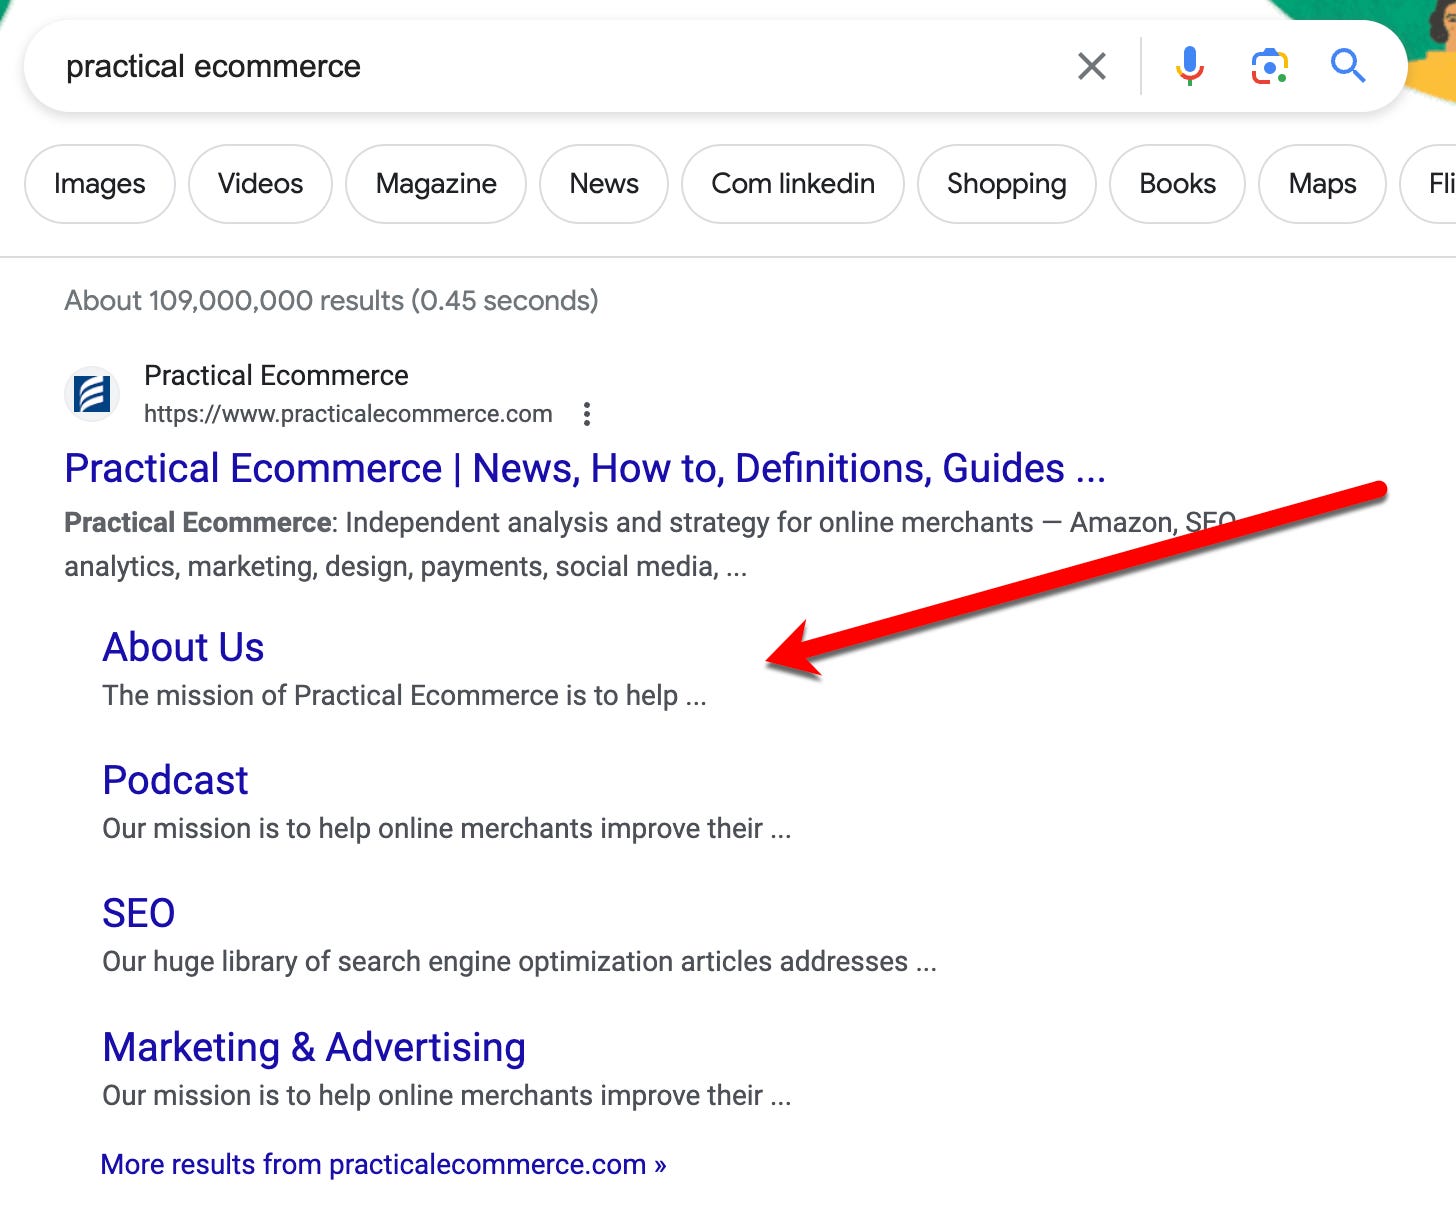Switch to News results
1456x1226 pixels.
(604, 184)
